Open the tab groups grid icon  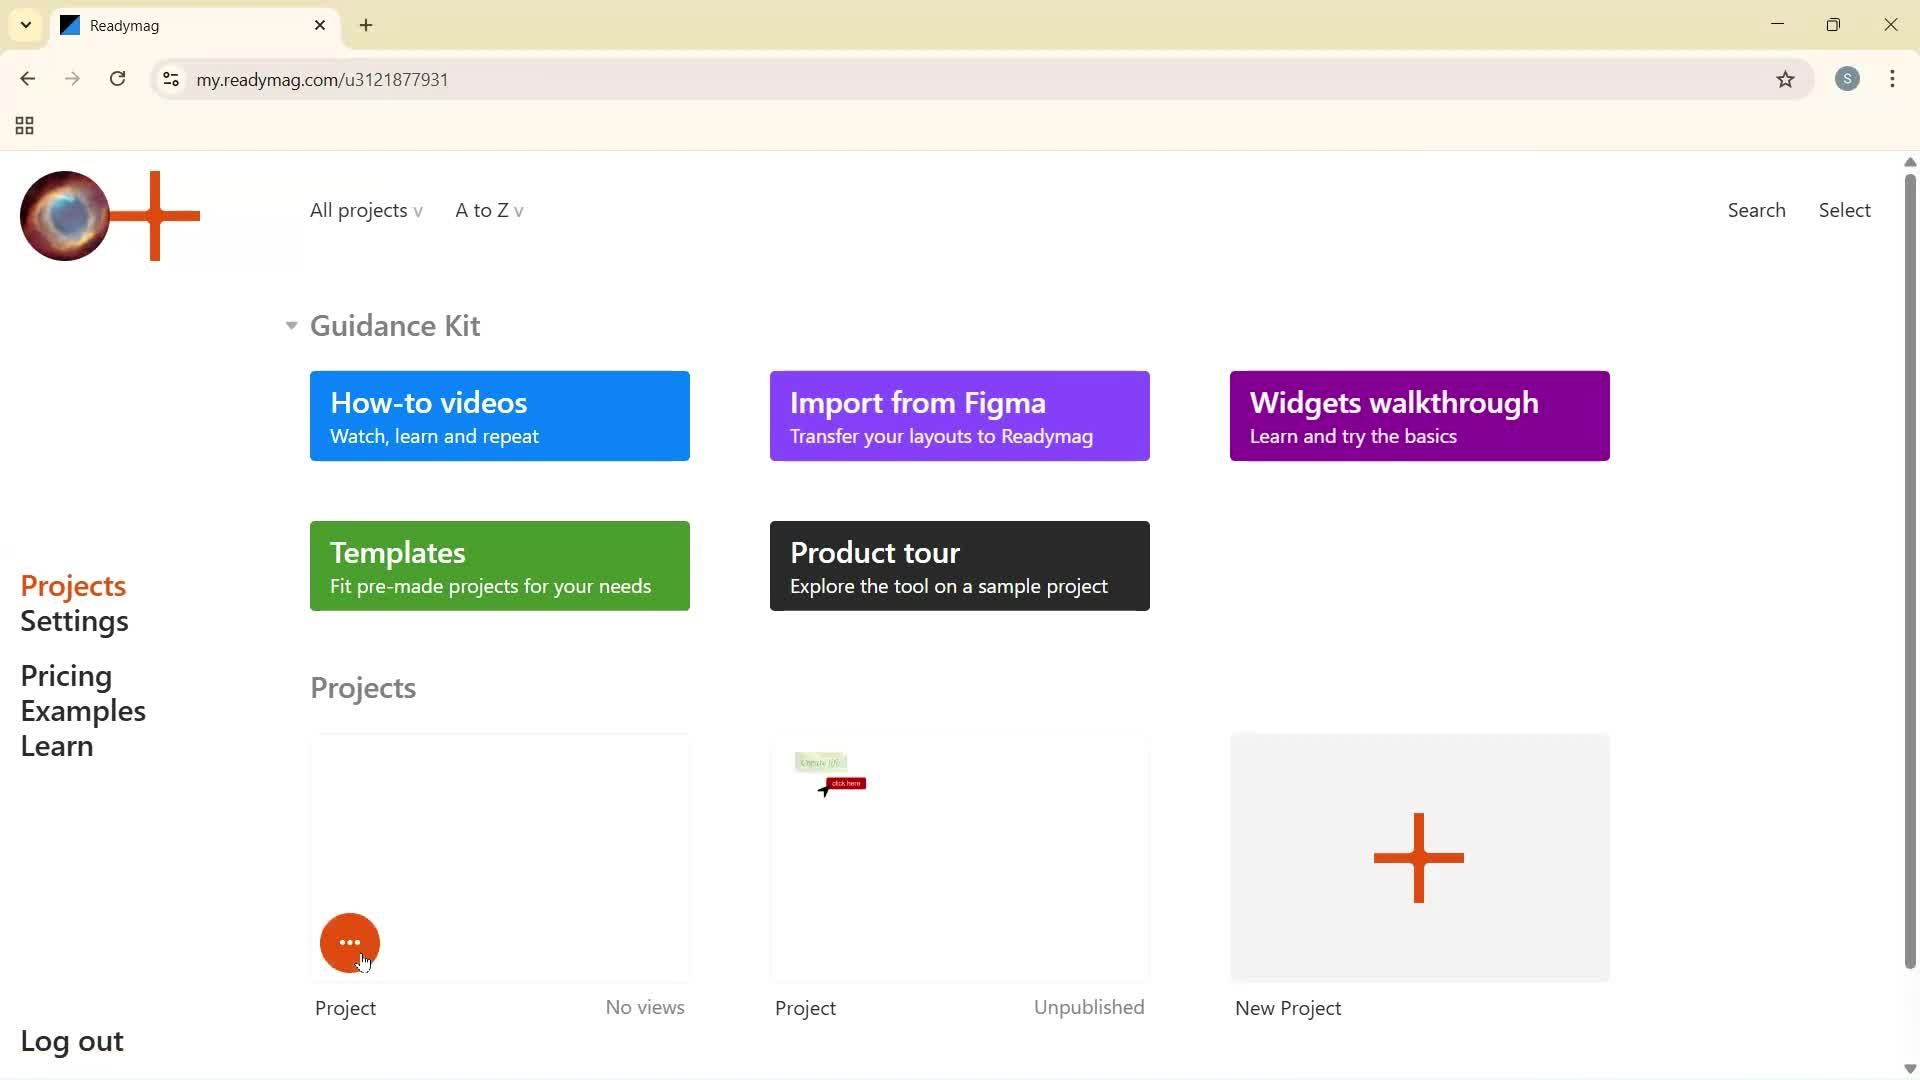tap(23, 126)
